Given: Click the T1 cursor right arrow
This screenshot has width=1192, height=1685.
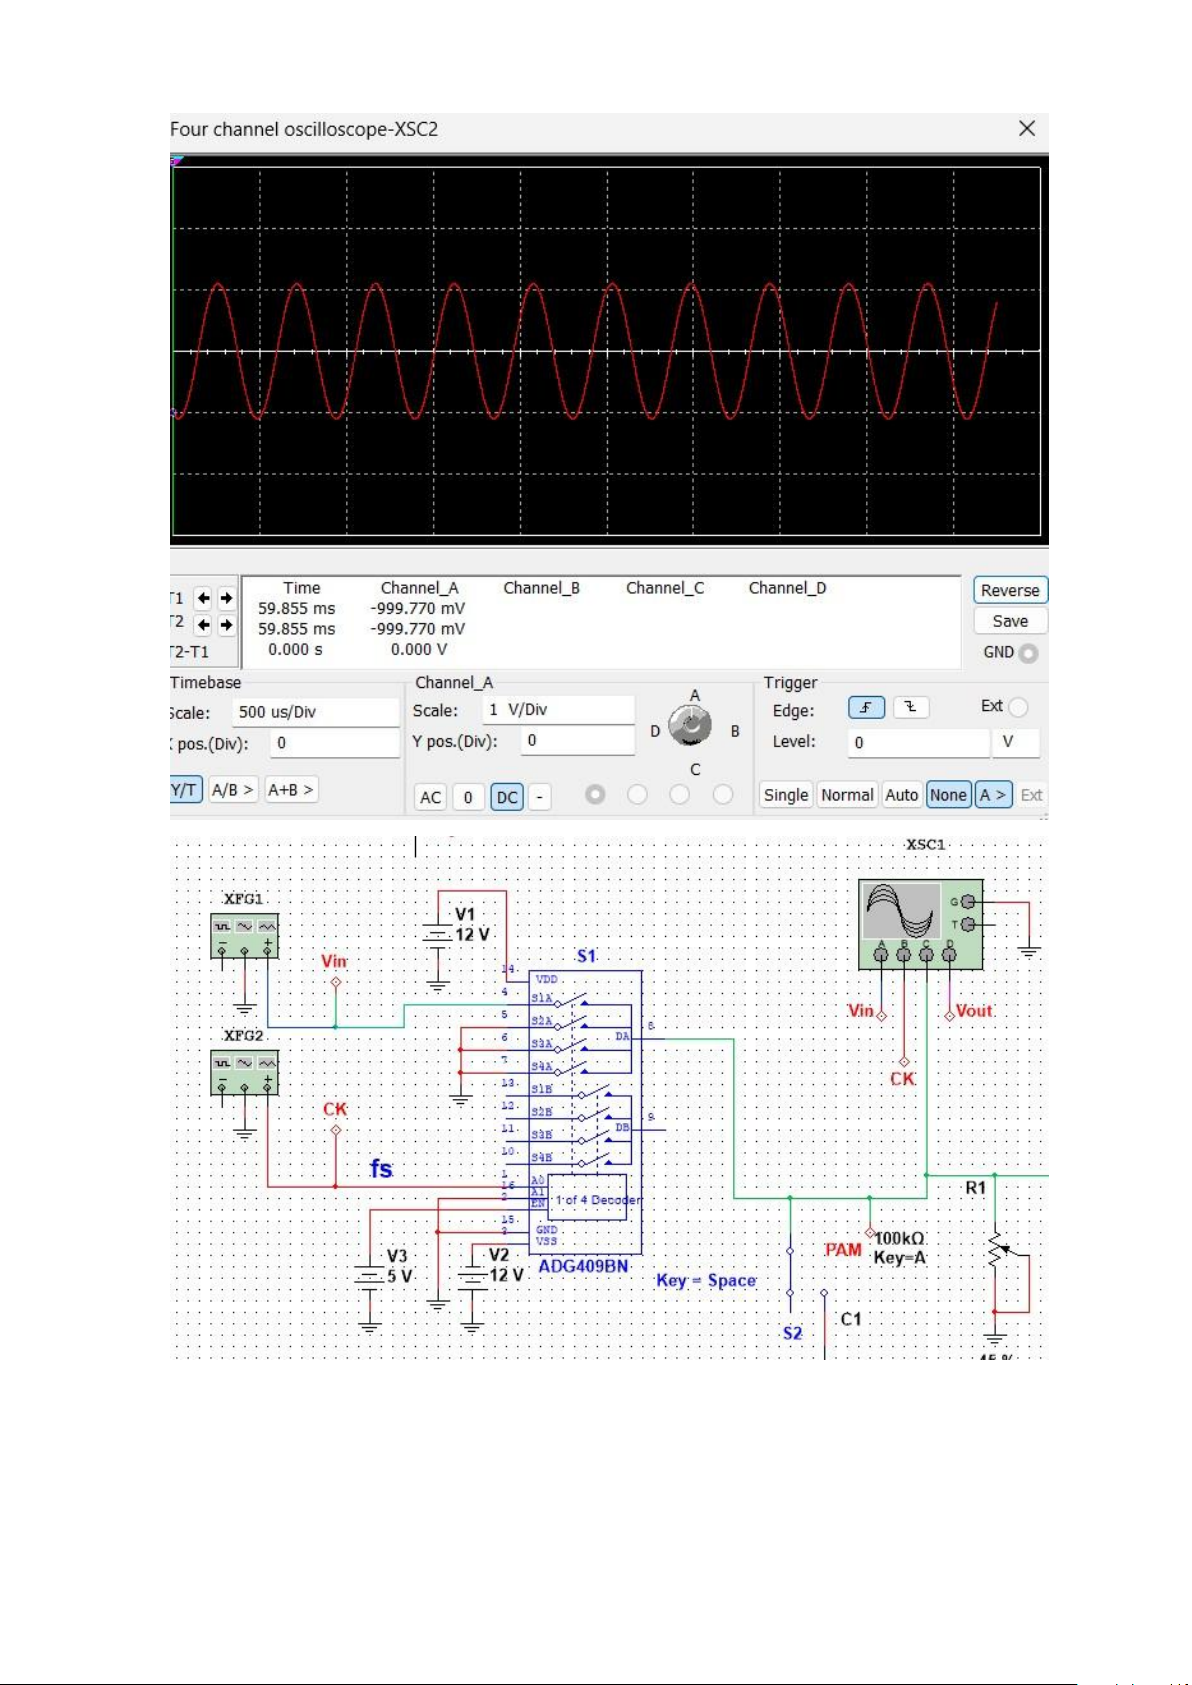Looking at the screenshot, I should tap(227, 598).
